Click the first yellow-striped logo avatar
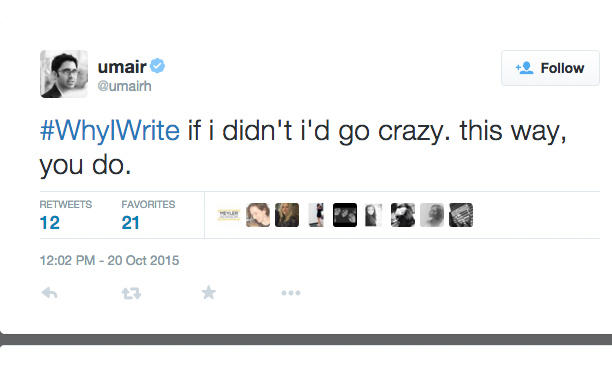This screenshot has height=380, width=612. click(229, 215)
